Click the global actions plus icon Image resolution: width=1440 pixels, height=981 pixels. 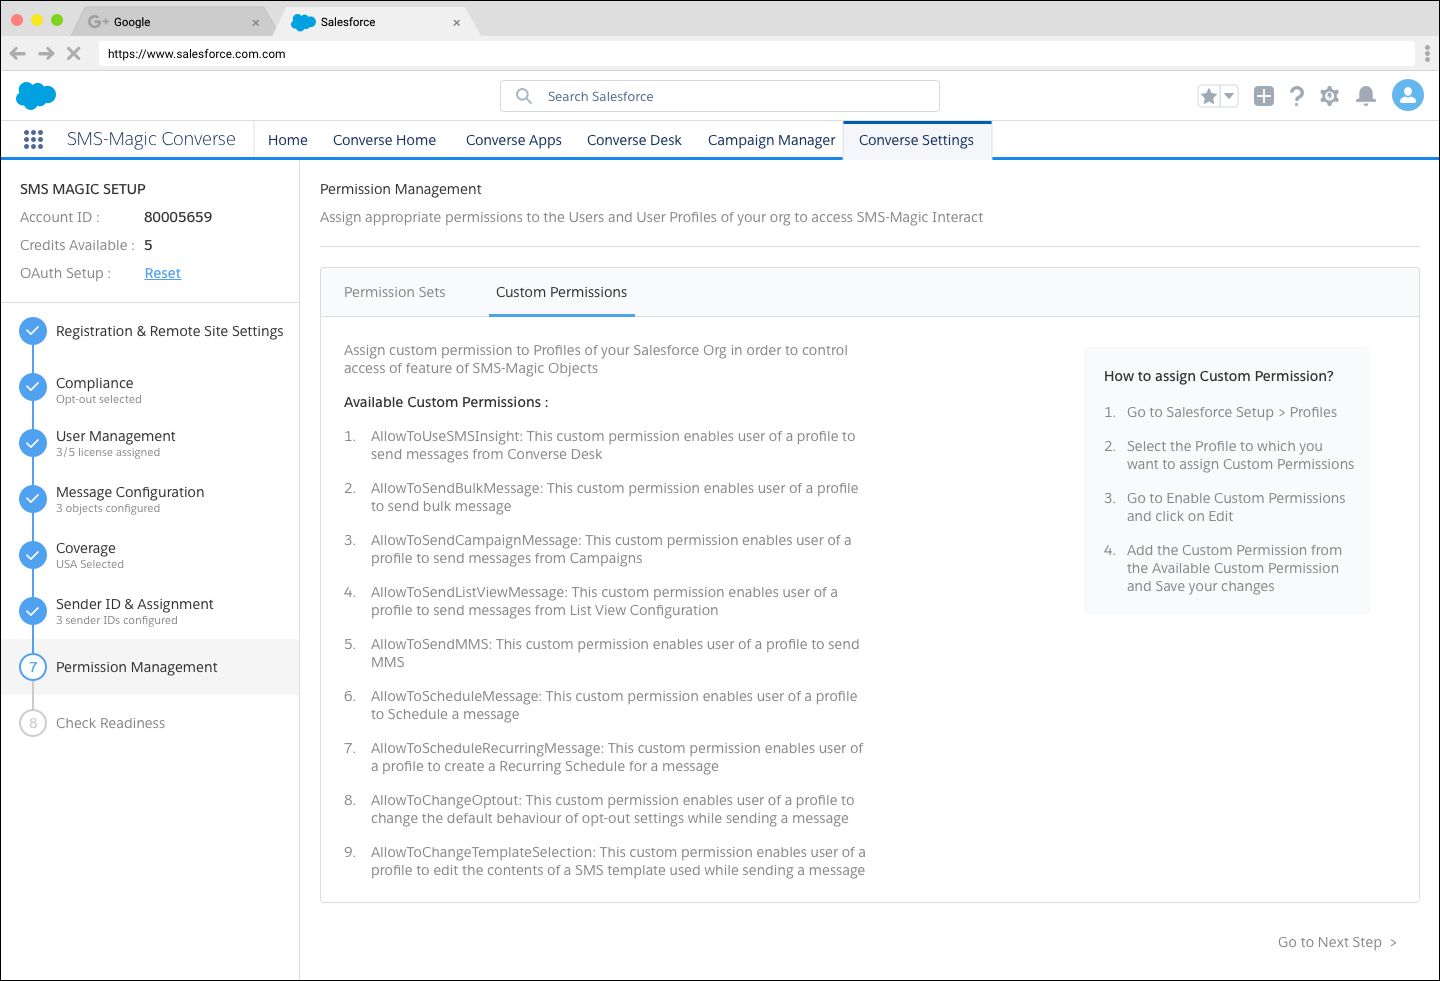pos(1264,96)
